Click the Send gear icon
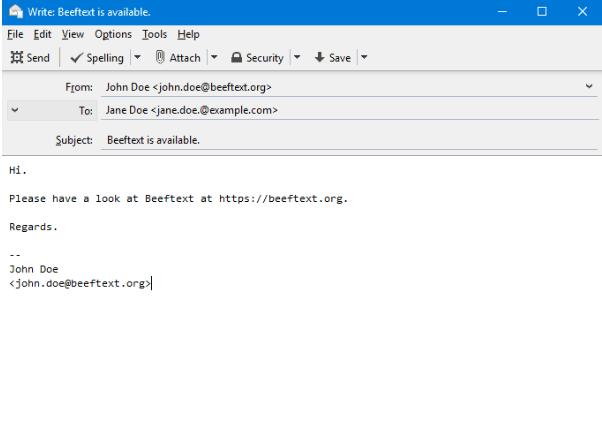The height and width of the screenshot is (441, 602). click(17, 57)
